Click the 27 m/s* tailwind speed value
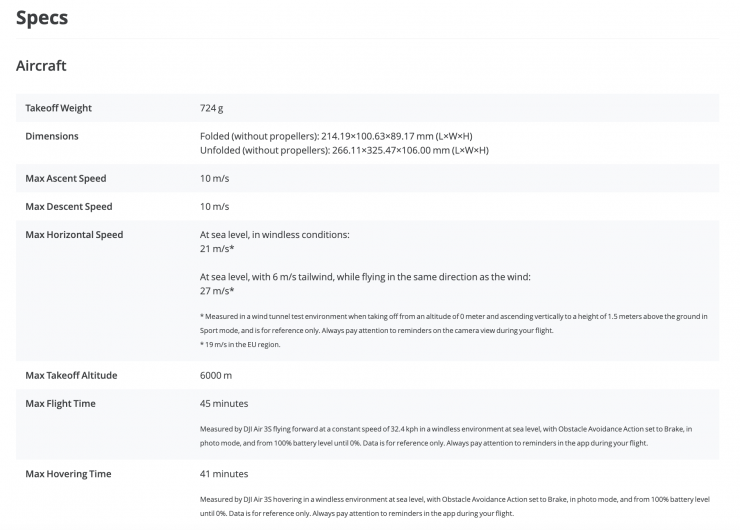740x530 pixels. point(217,291)
